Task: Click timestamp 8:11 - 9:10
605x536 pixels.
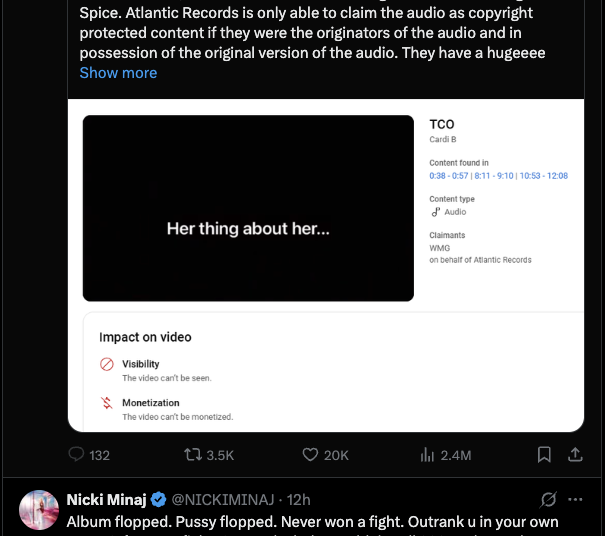Action: point(495,176)
